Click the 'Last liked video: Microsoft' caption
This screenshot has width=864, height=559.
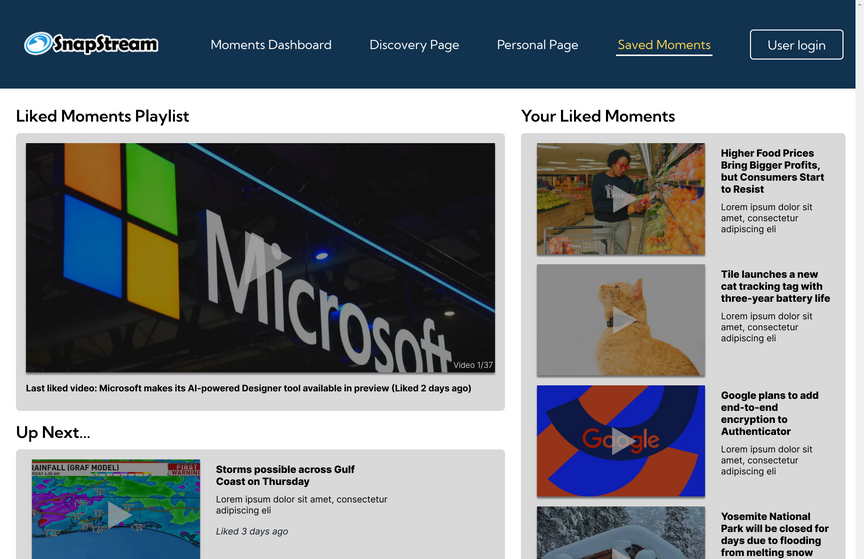pyautogui.click(x=249, y=388)
